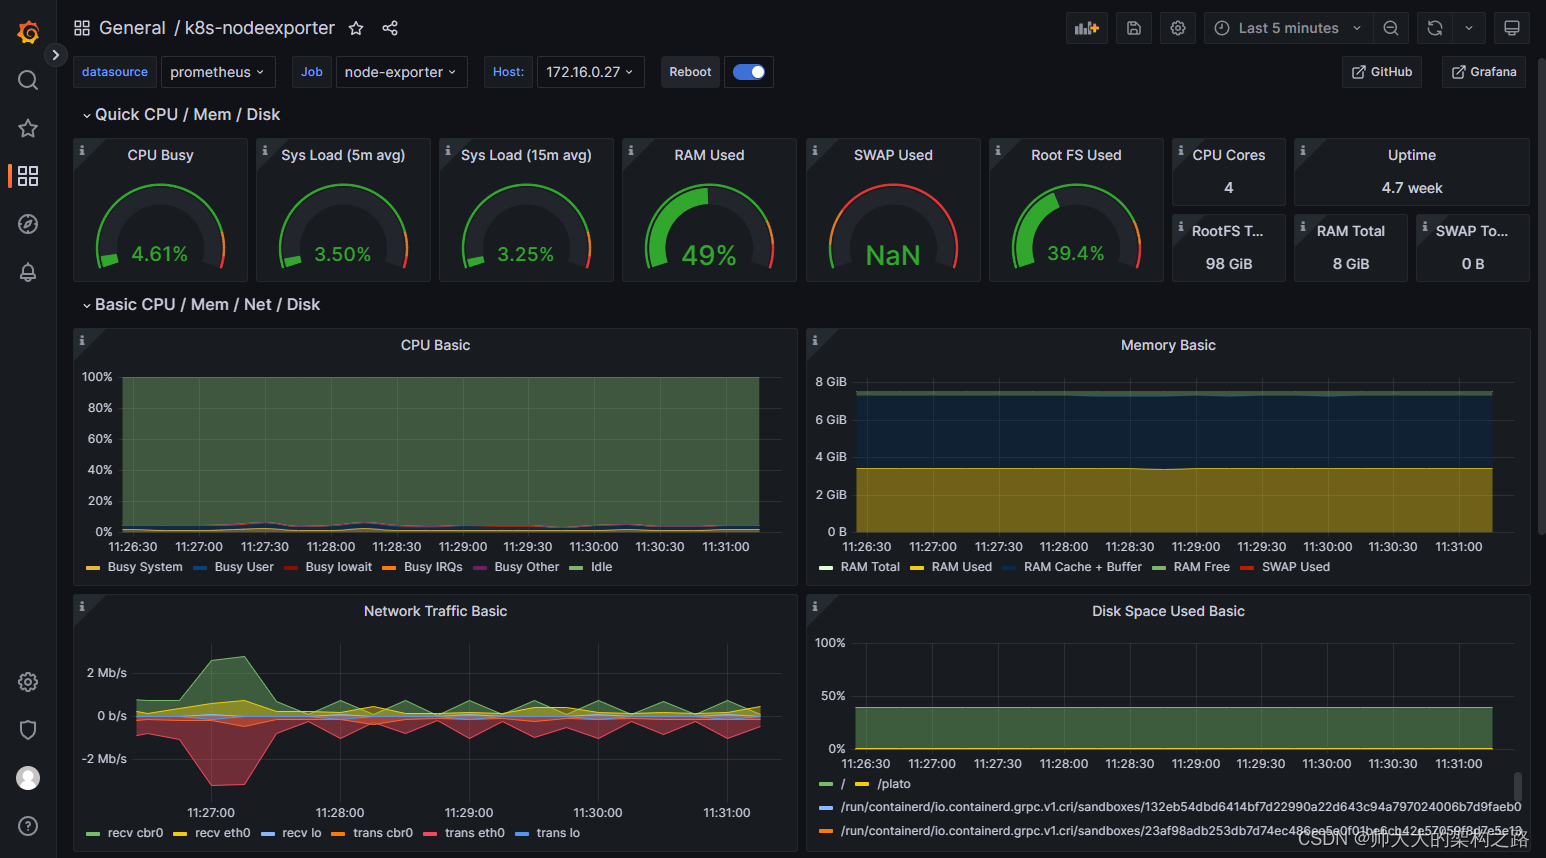
Task: Click the General breadcrumb folder
Action: (x=132, y=28)
